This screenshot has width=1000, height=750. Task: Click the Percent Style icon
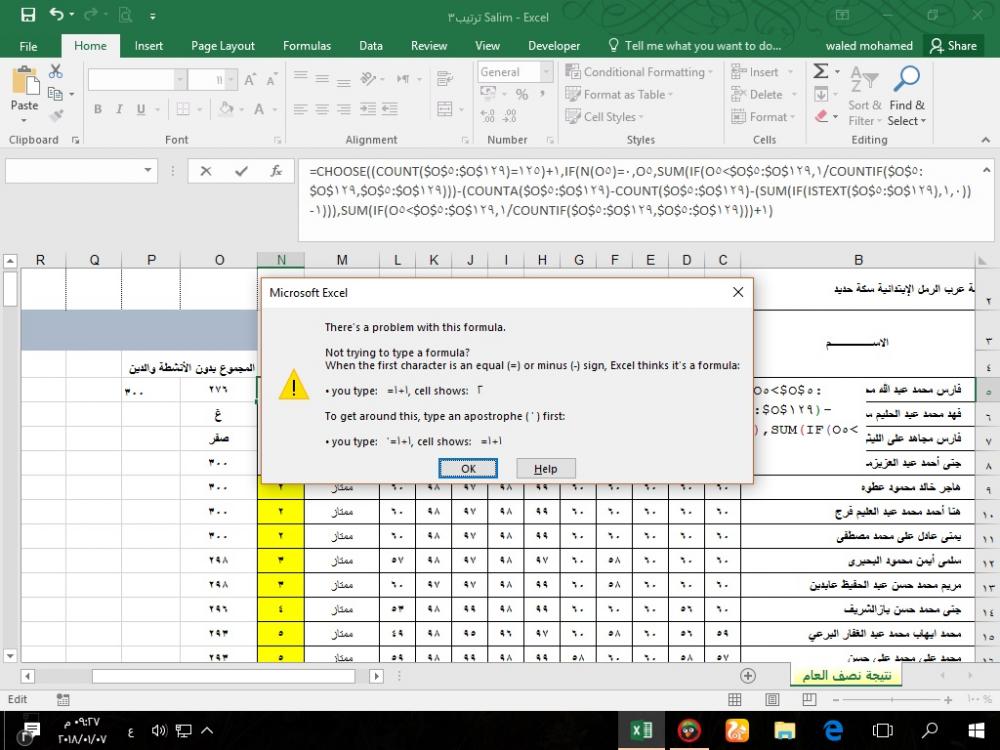tap(522, 94)
